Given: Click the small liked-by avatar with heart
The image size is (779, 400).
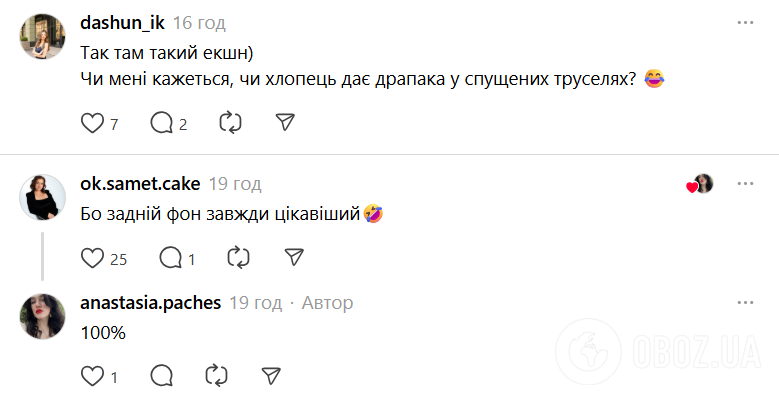Looking at the screenshot, I should 702,184.
